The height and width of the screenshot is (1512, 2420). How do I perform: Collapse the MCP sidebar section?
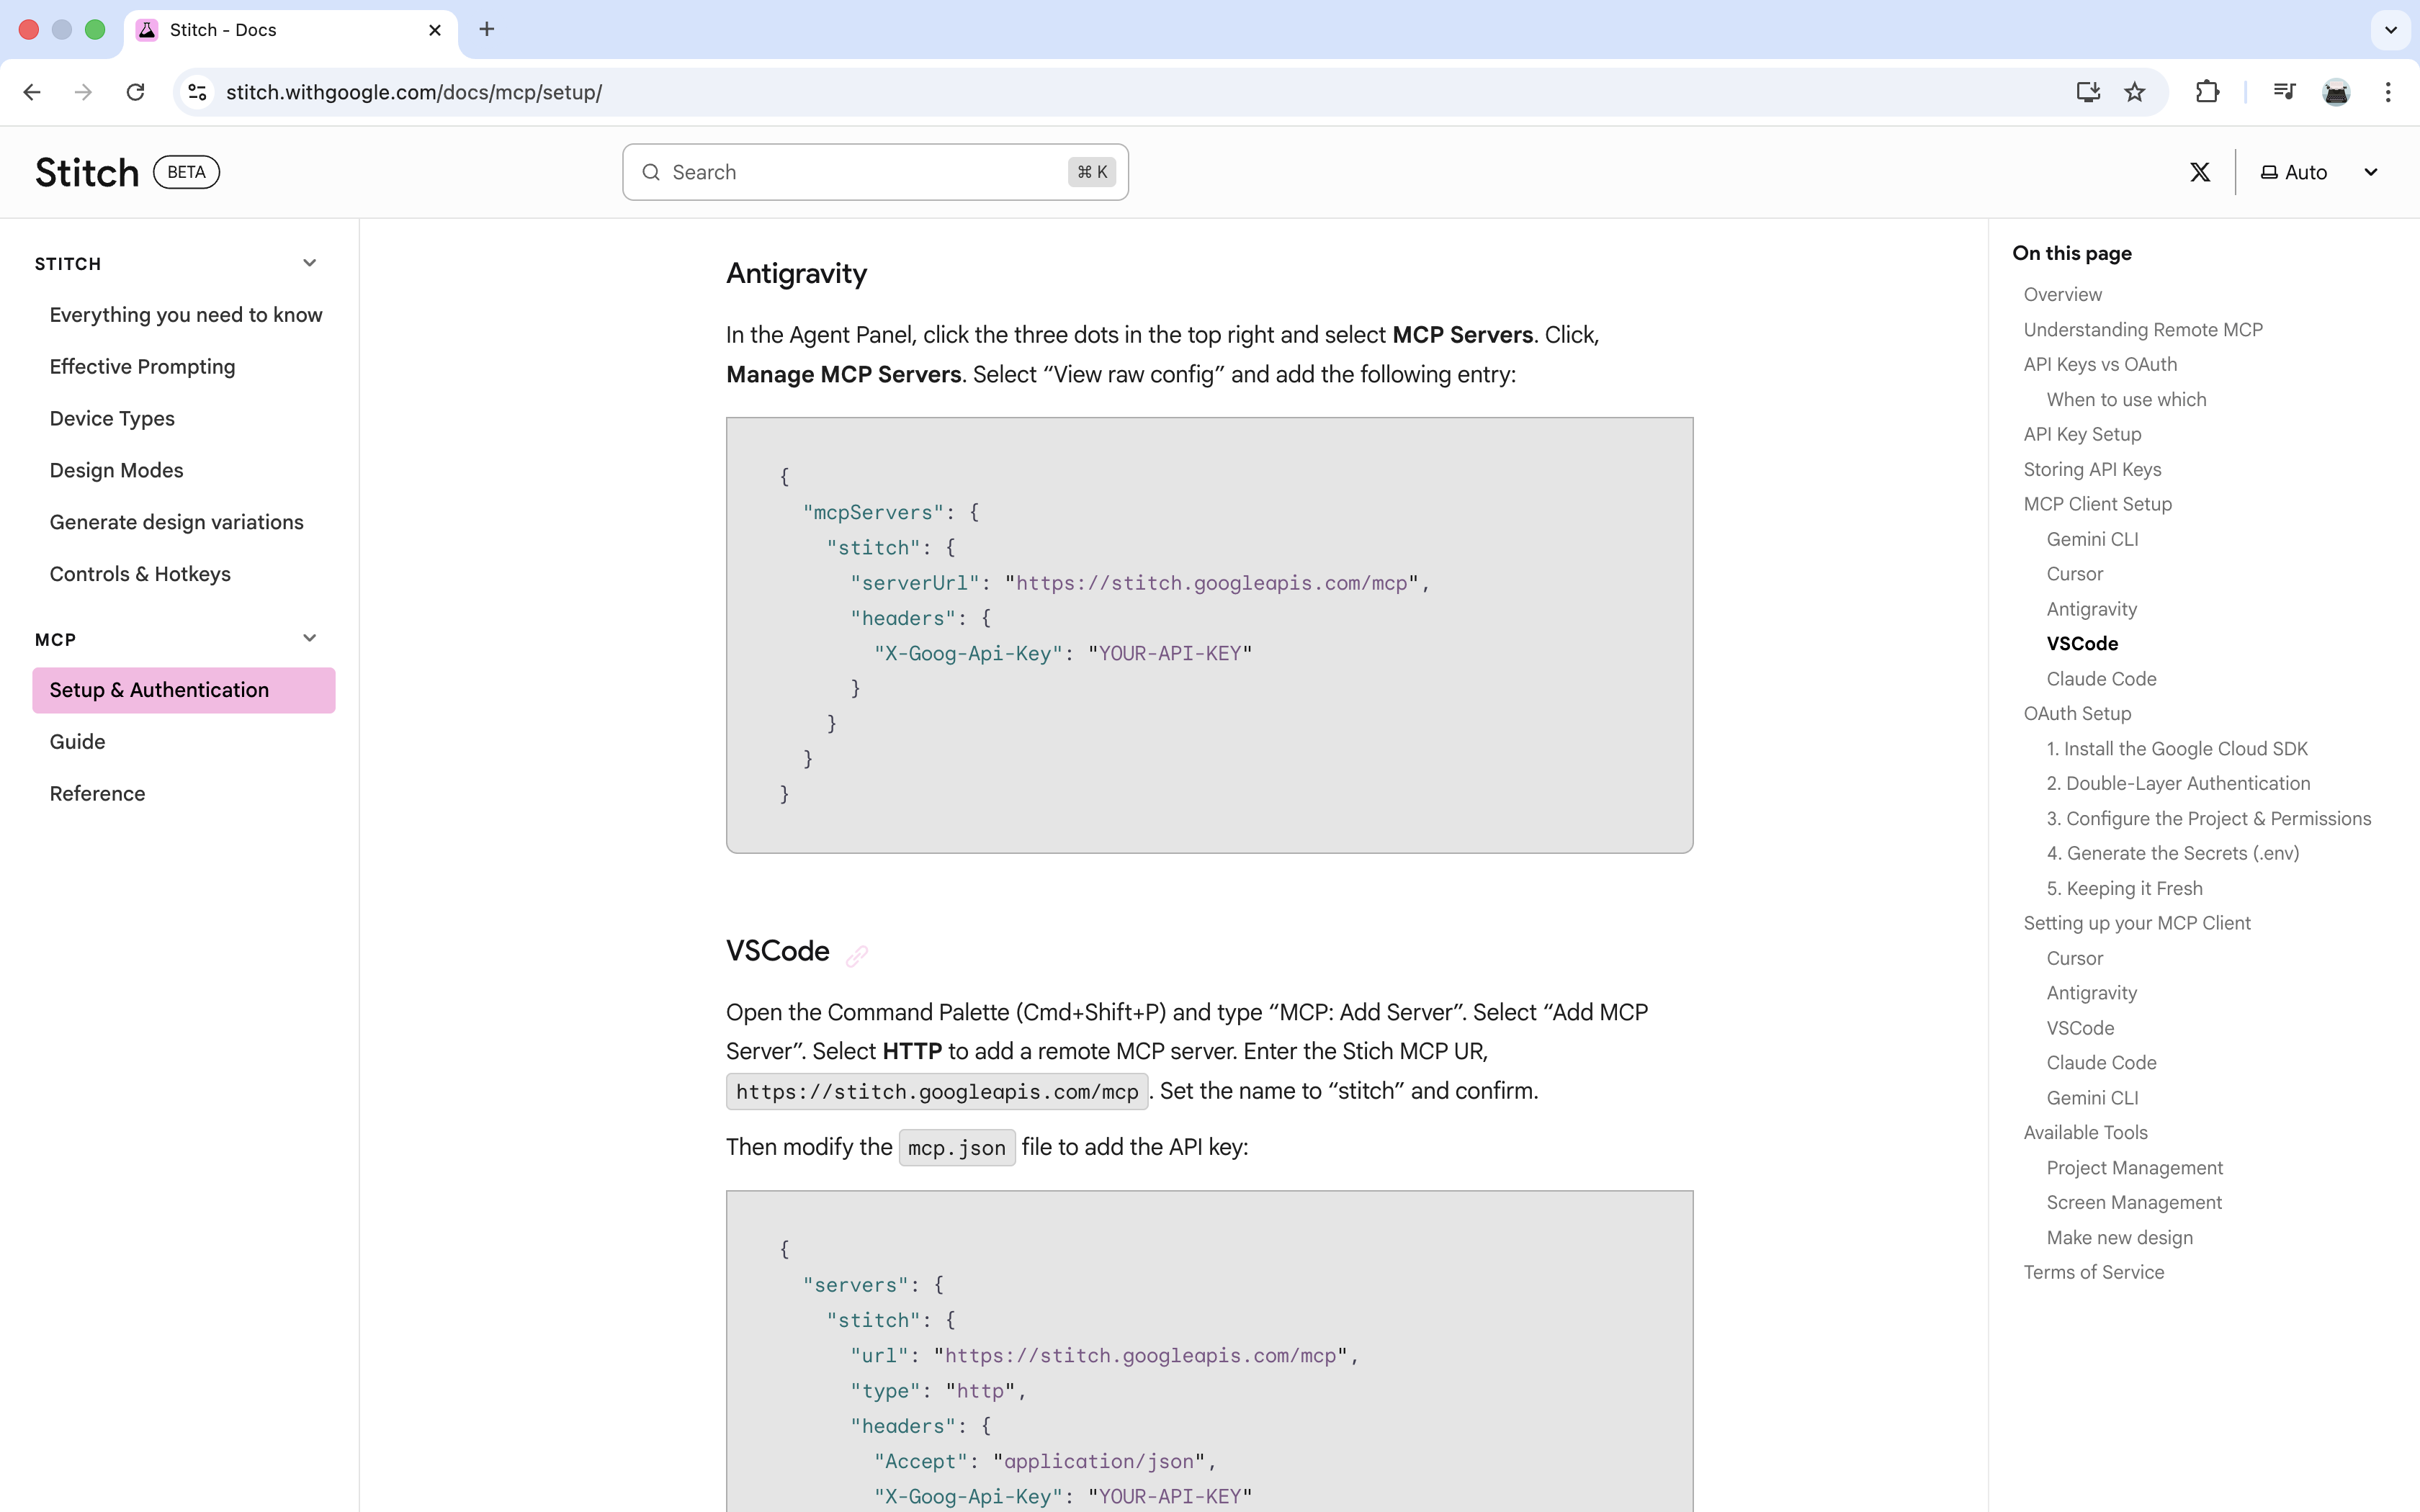pos(309,638)
